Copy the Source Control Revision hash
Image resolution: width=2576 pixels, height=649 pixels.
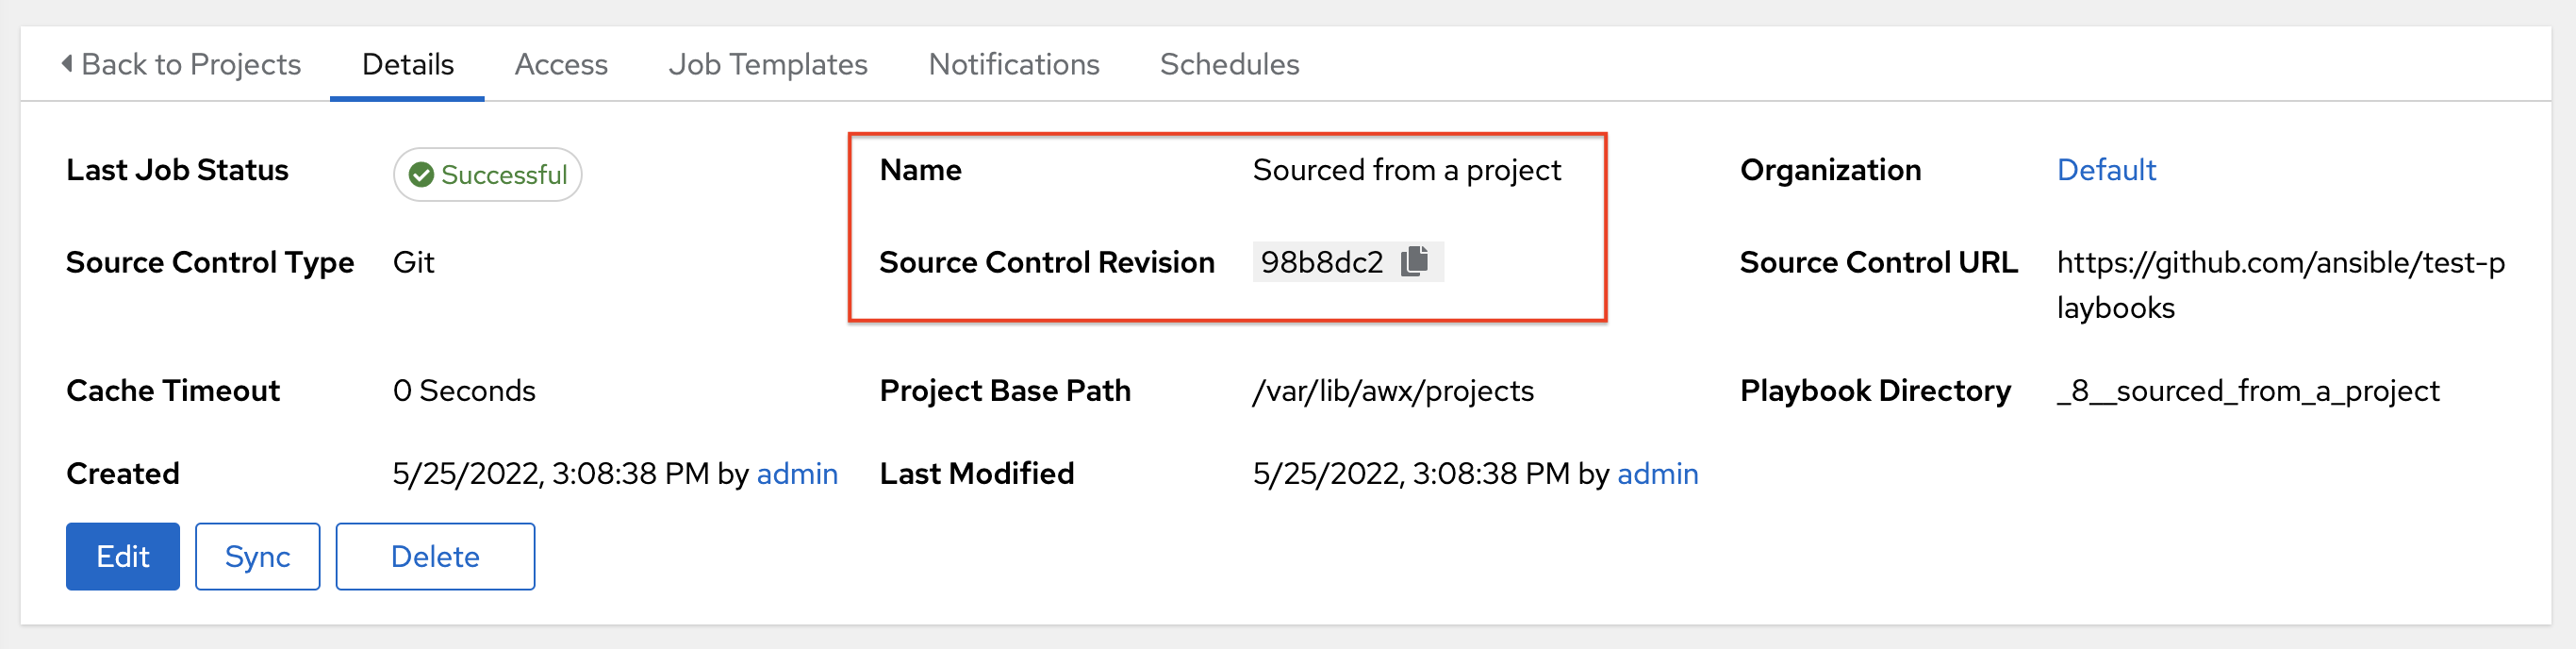click(x=1416, y=262)
